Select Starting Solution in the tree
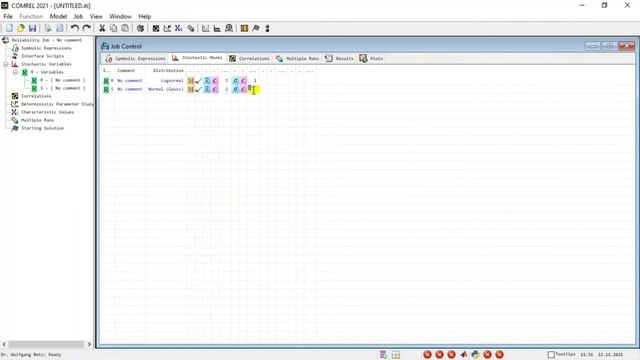640x360 pixels. tap(42, 128)
